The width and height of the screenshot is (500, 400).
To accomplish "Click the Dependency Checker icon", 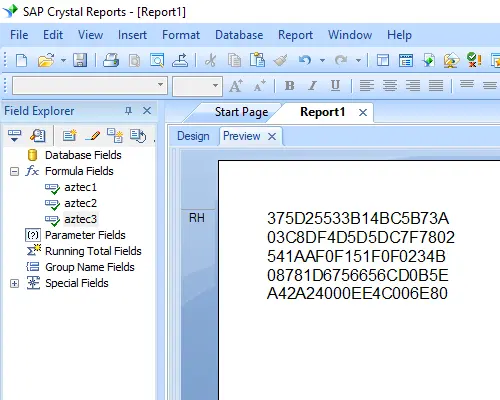I will click(x=474, y=60).
